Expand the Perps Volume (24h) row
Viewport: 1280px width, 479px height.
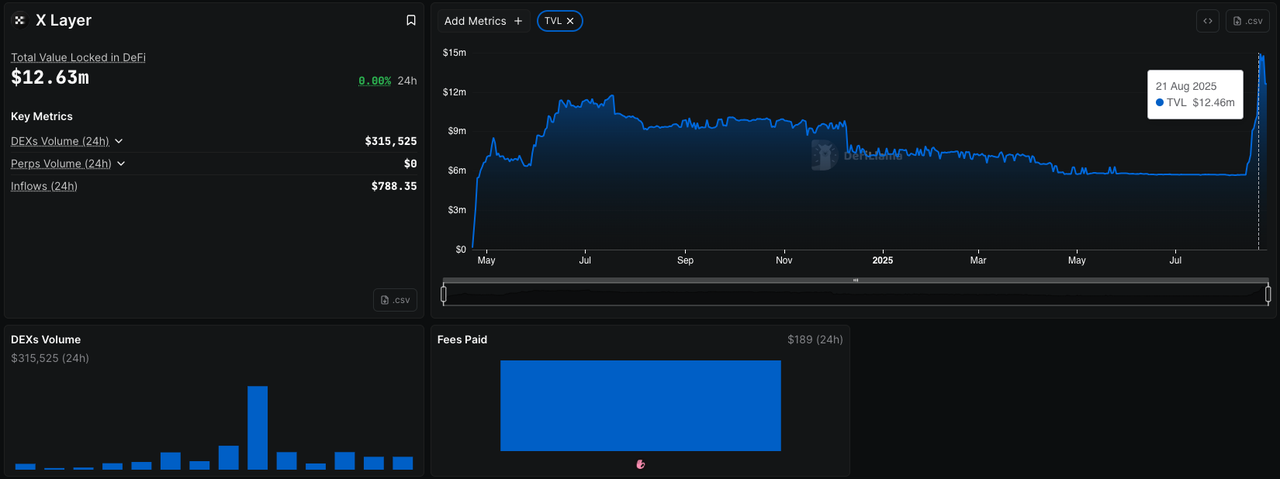(x=121, y=164)
